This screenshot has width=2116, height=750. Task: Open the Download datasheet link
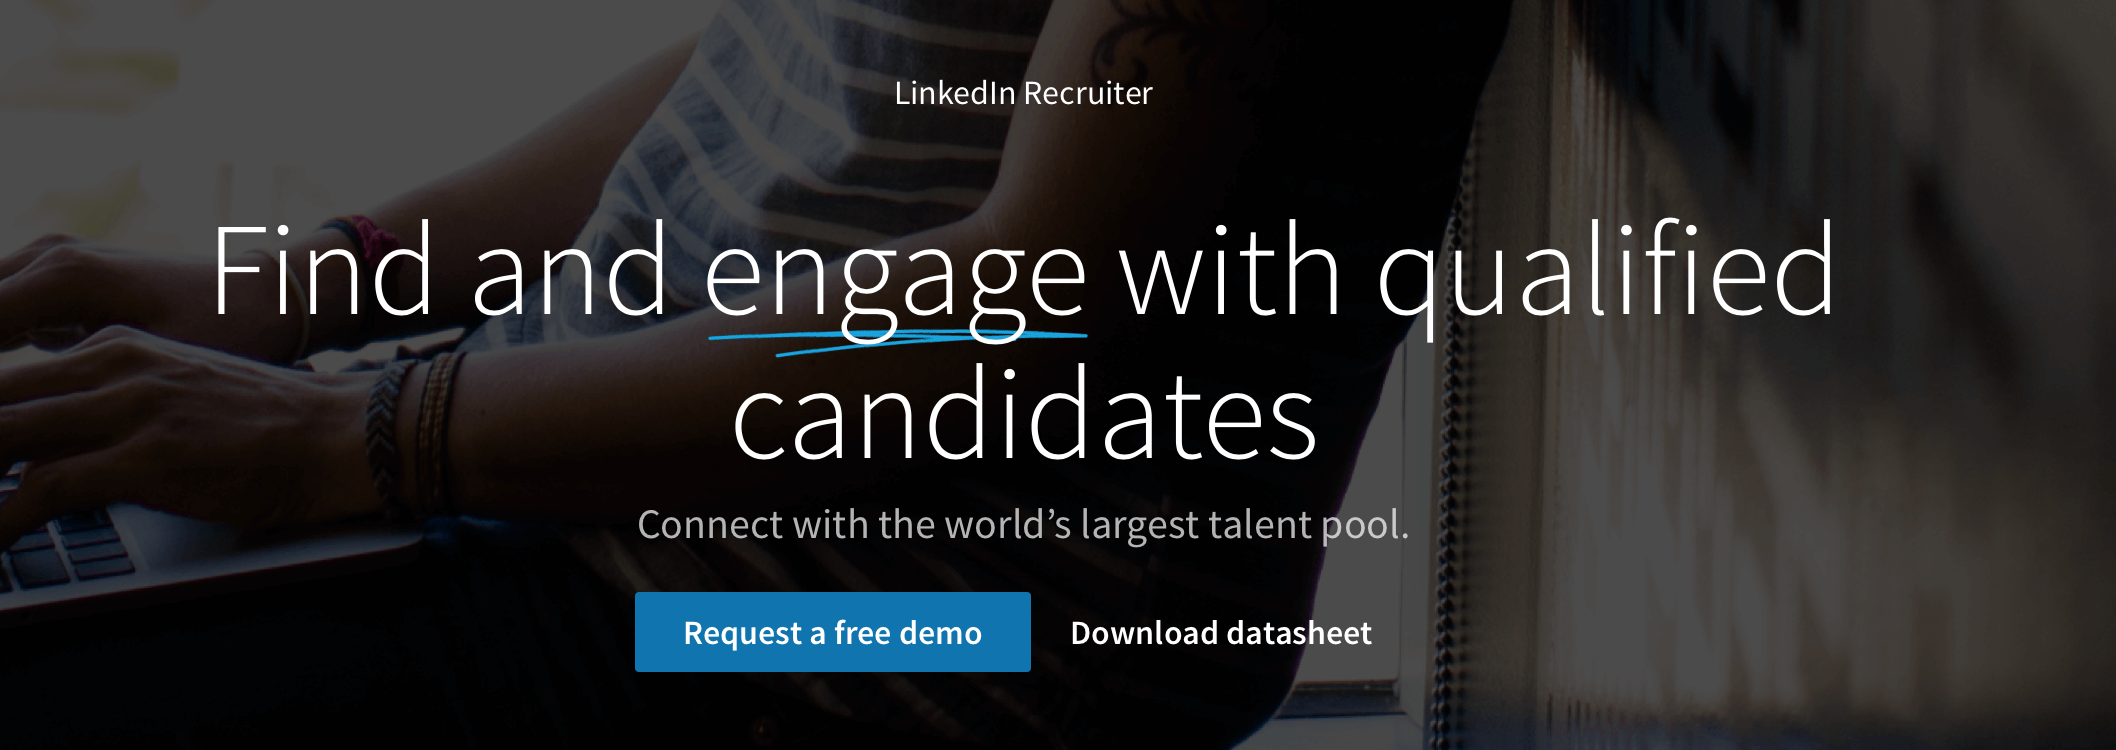click(1221, 633)
